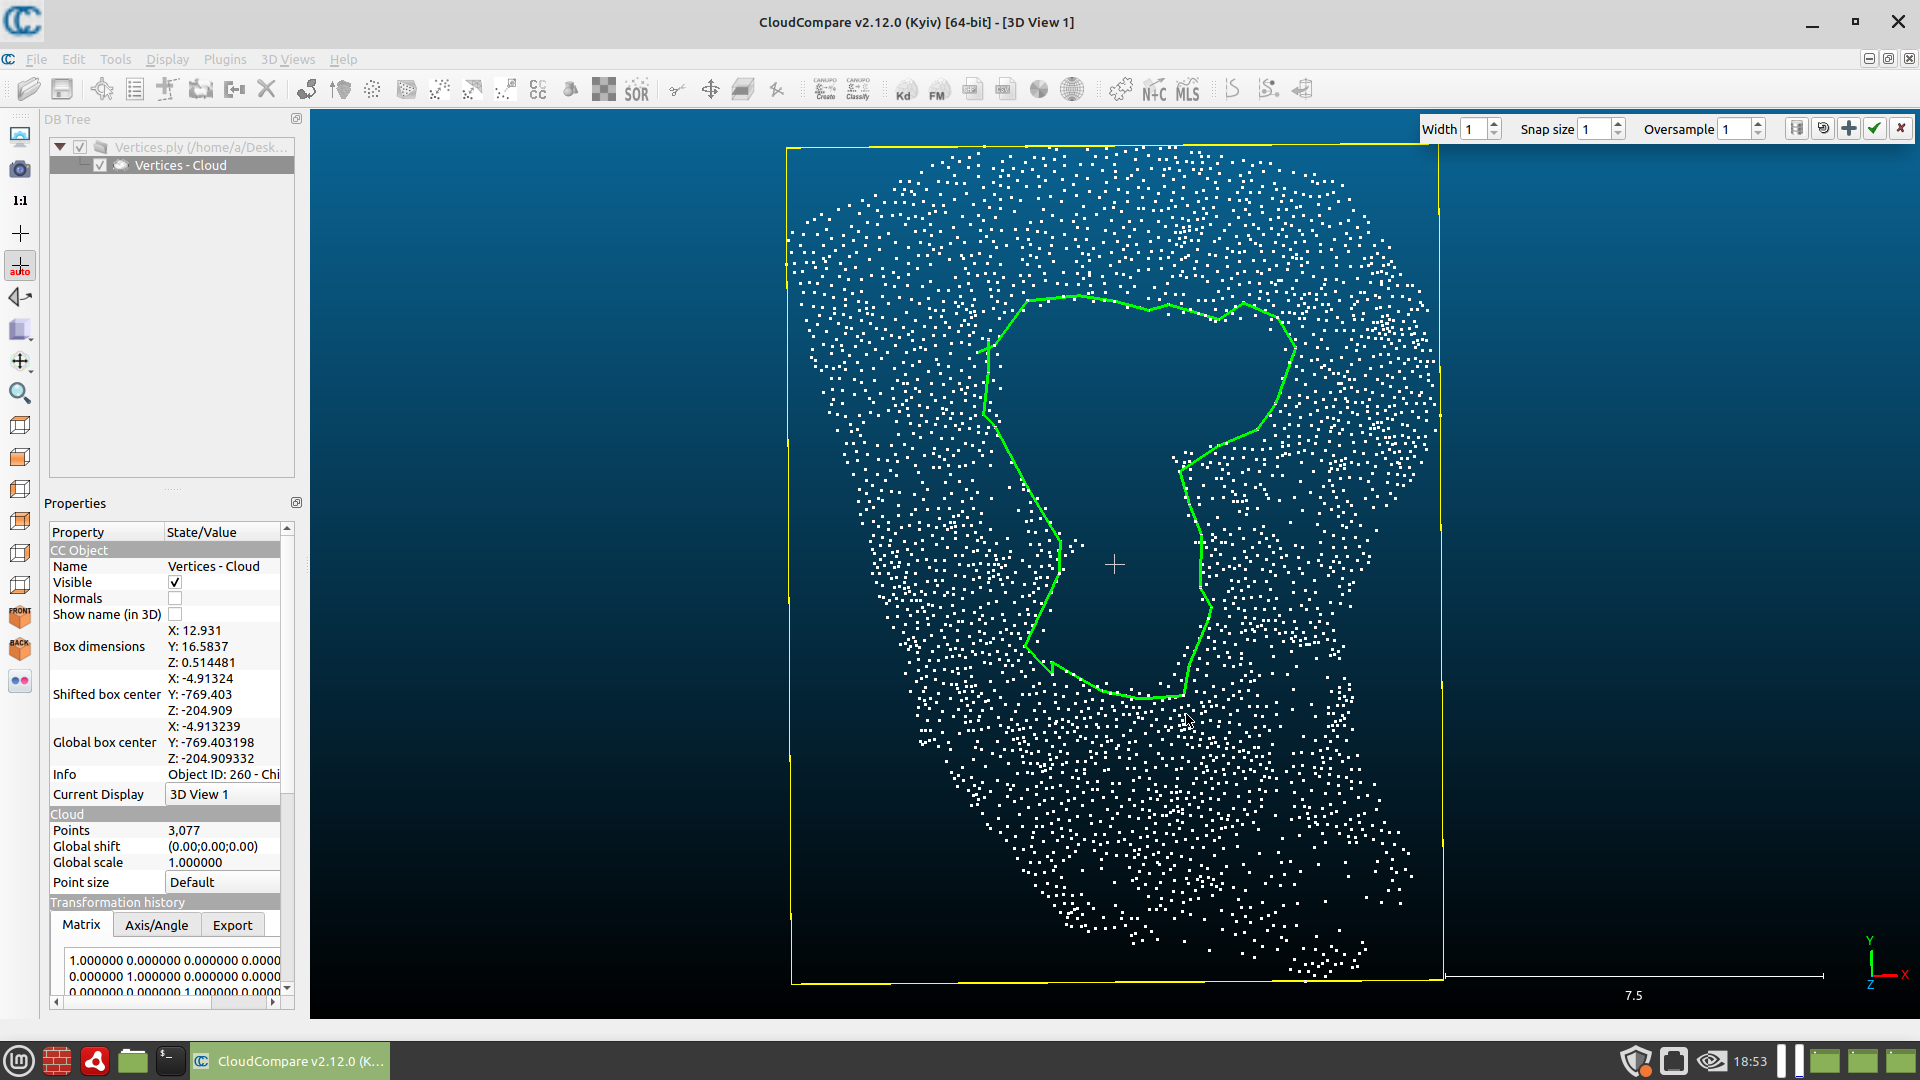Toggle Show name in 3D checkbox
This screenshot has height=1080, width=1920.
click(x=174, y=613)
